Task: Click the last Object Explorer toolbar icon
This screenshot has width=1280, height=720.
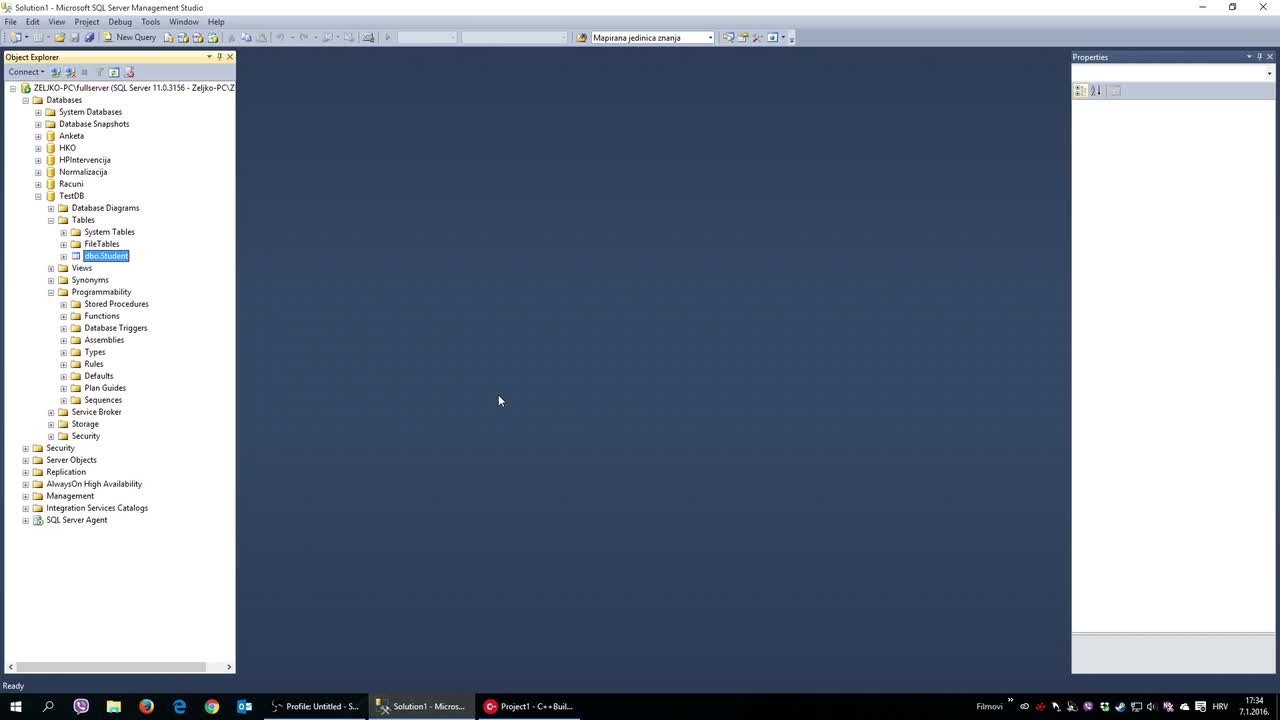Action: tap(129, 72)
